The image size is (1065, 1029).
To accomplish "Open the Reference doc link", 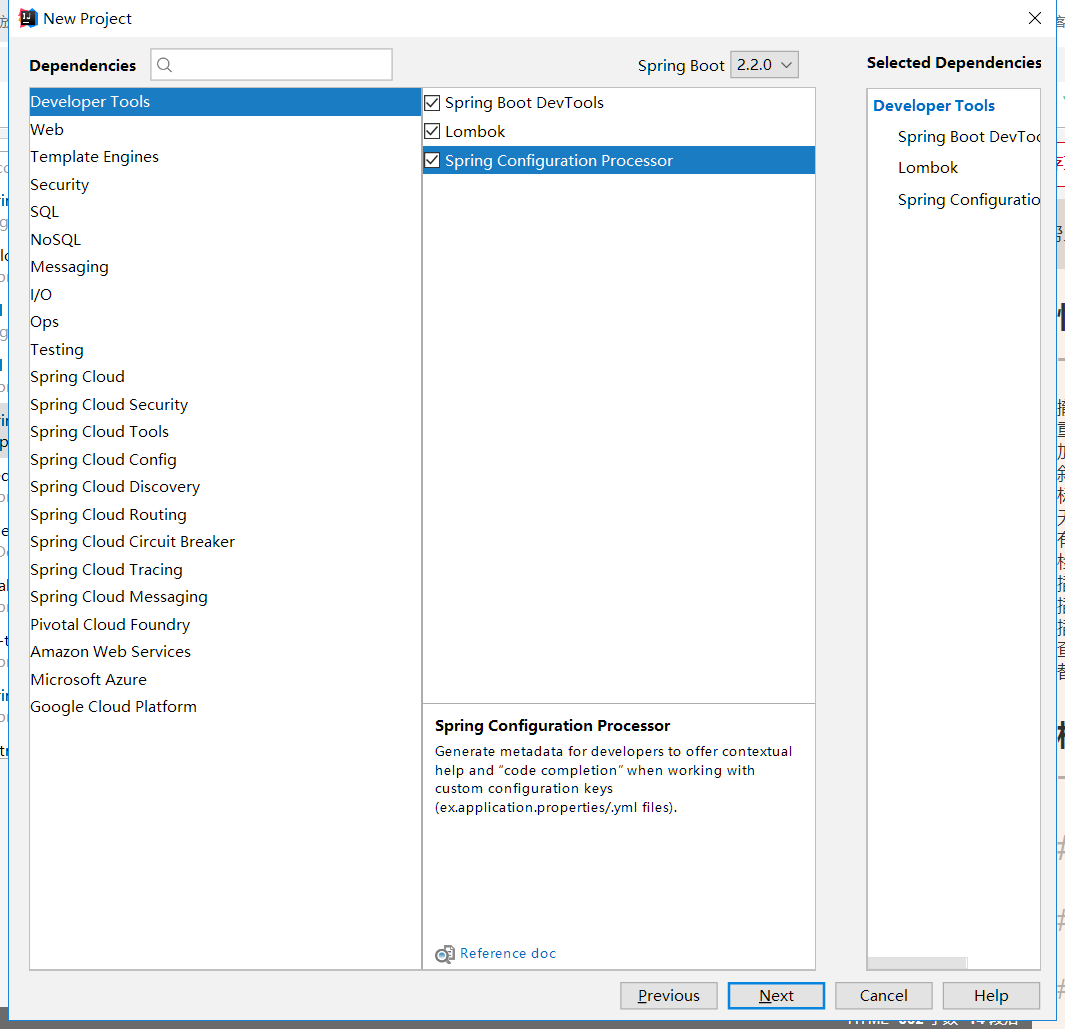I will point(507,954).
